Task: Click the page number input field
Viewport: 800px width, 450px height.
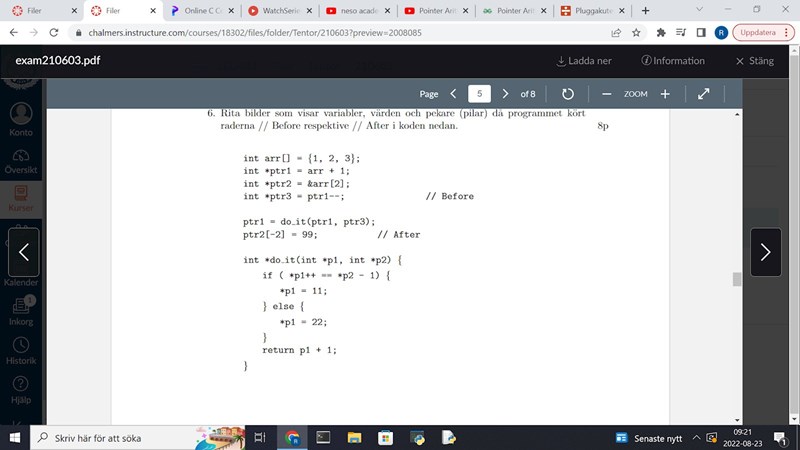Action: tap(479, 93)
